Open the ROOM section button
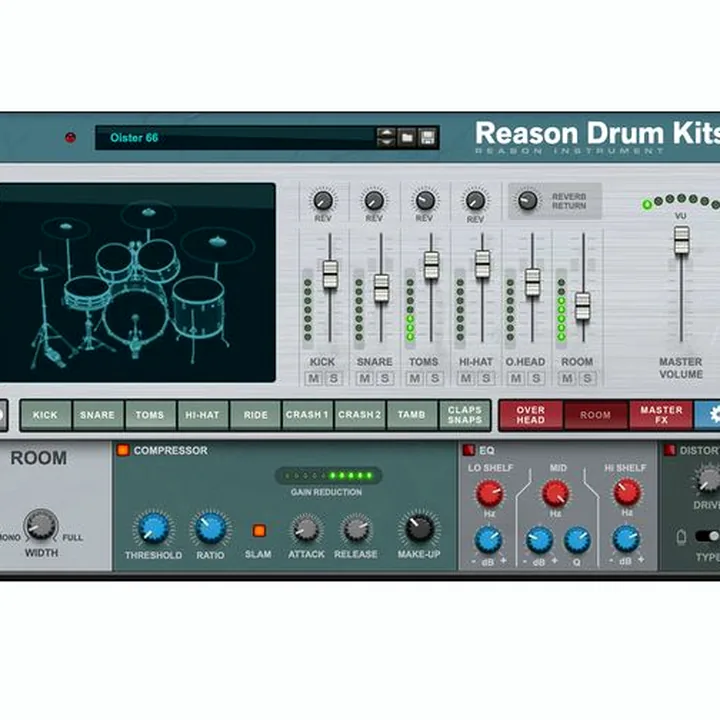The width and height of the screenshot is (720, 720). coord(596,415)
